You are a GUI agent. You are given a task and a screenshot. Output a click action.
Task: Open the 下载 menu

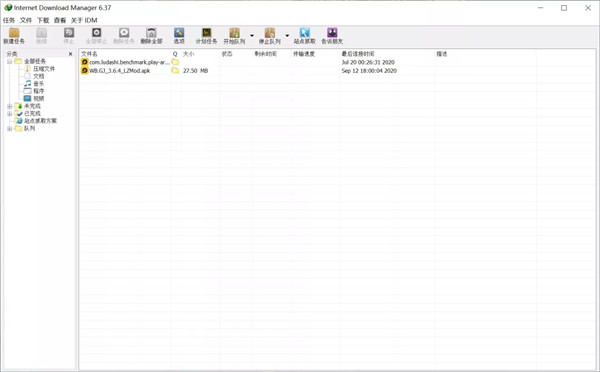43,20
